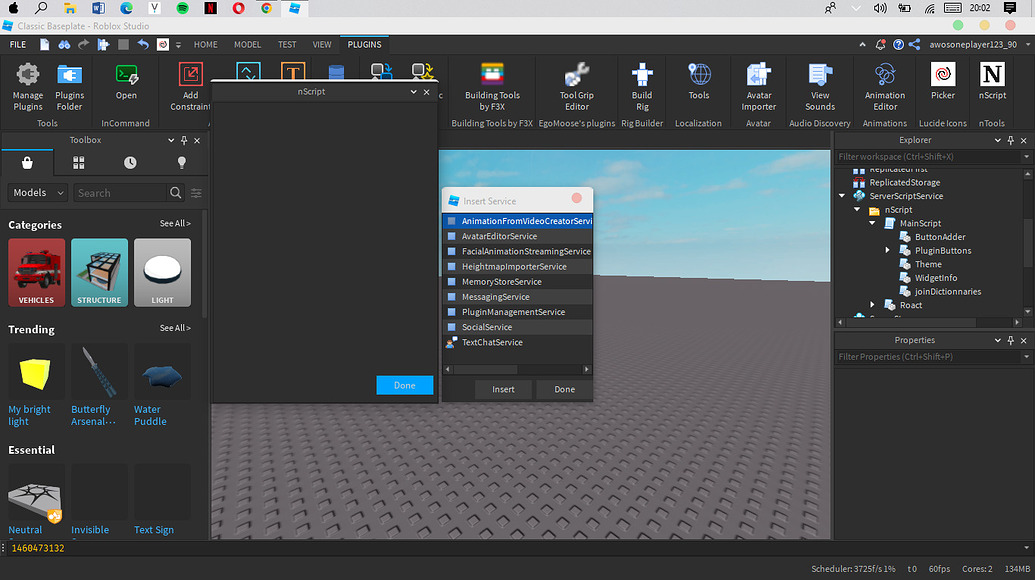Click the binoculars find icon
The image size is (1035, 580).
64,44
